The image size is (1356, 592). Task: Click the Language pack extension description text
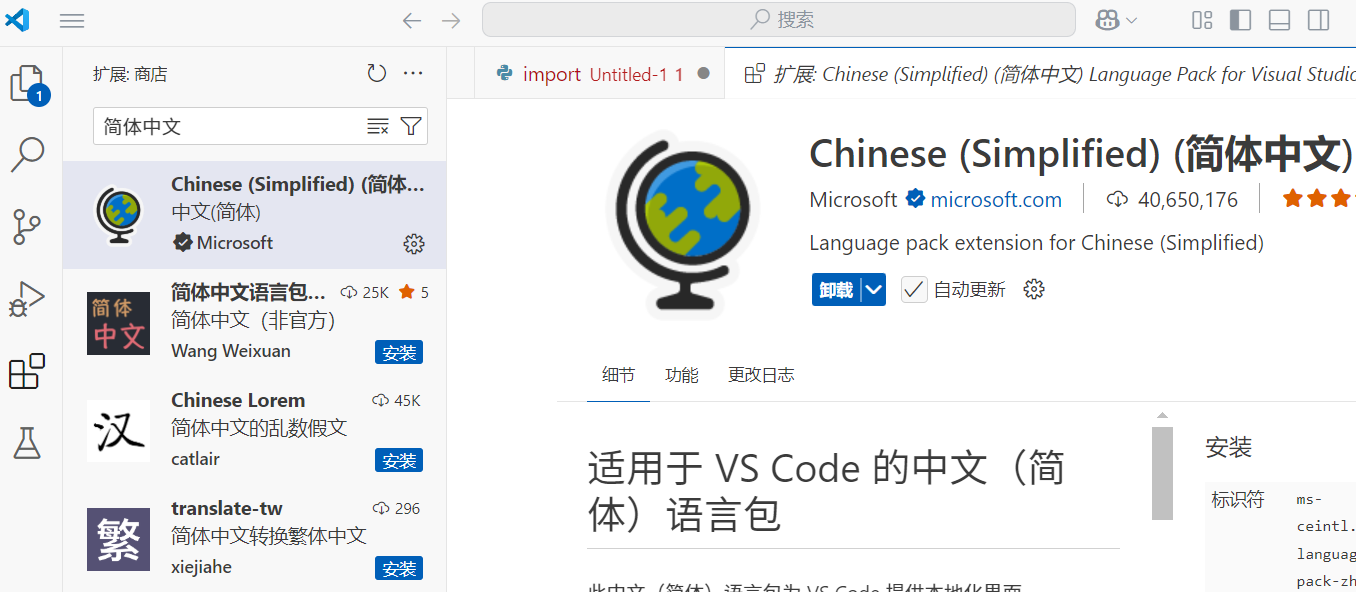click(1036, 243)
